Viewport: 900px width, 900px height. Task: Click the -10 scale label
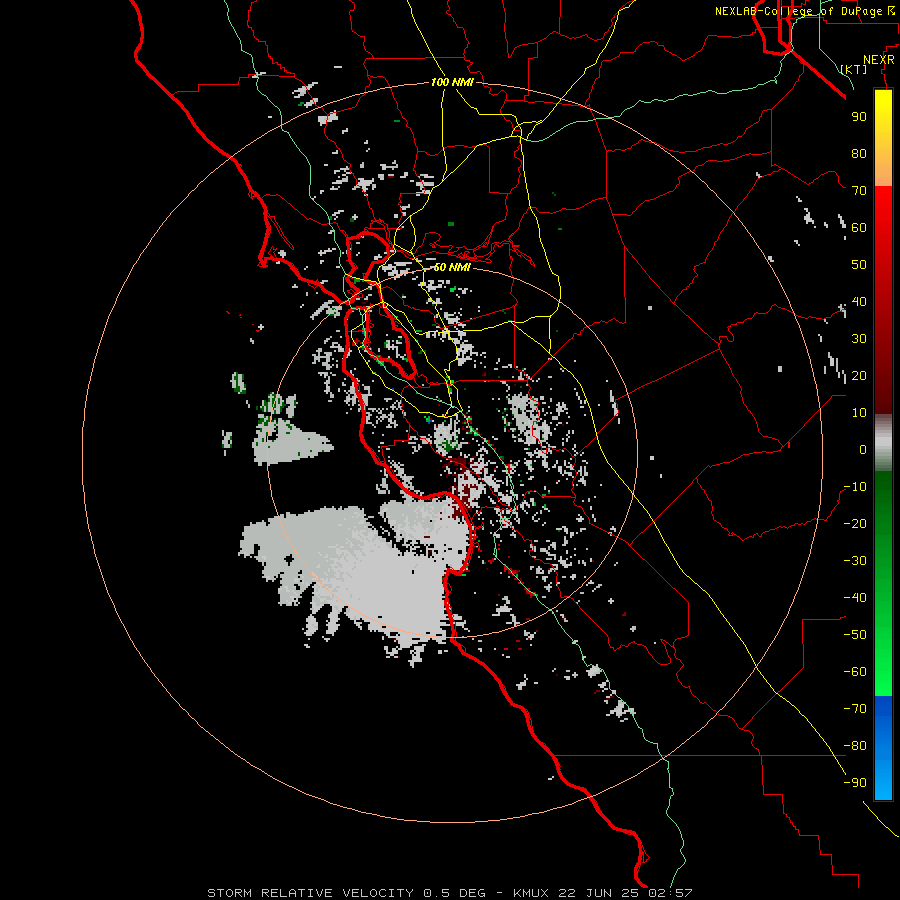coord(855,487)
